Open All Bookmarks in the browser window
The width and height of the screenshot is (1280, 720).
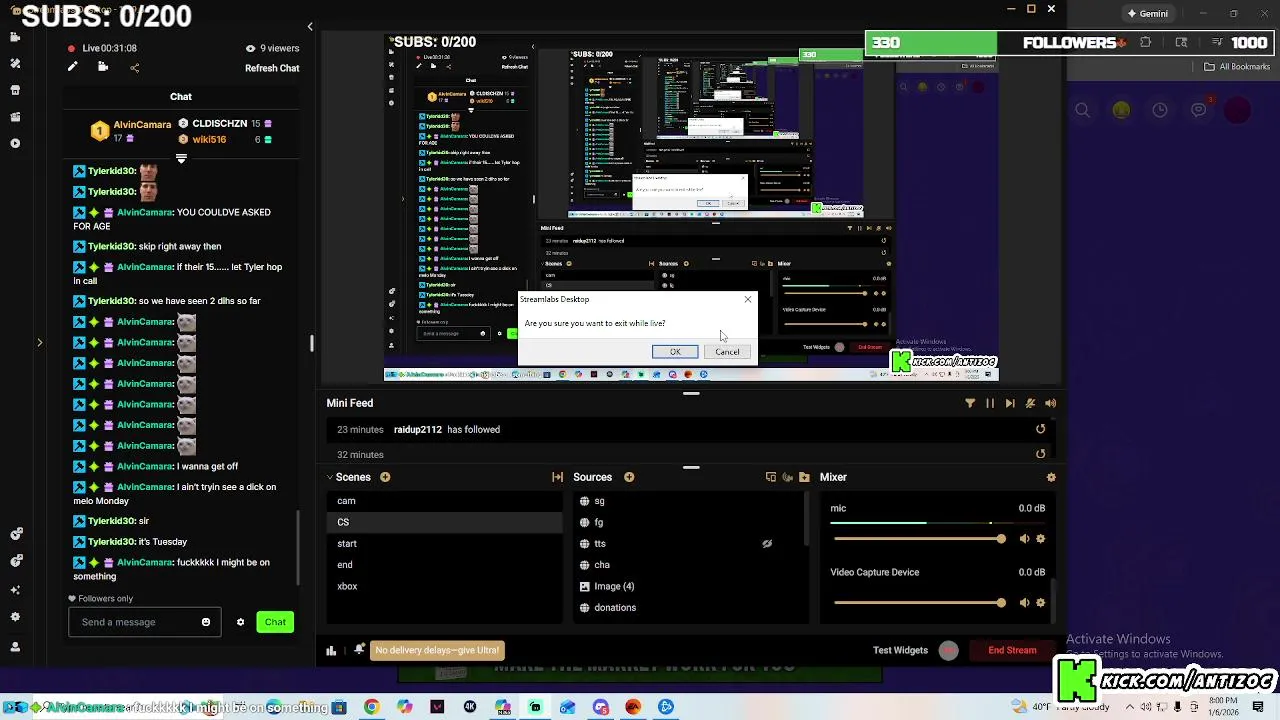point(1237,67)
